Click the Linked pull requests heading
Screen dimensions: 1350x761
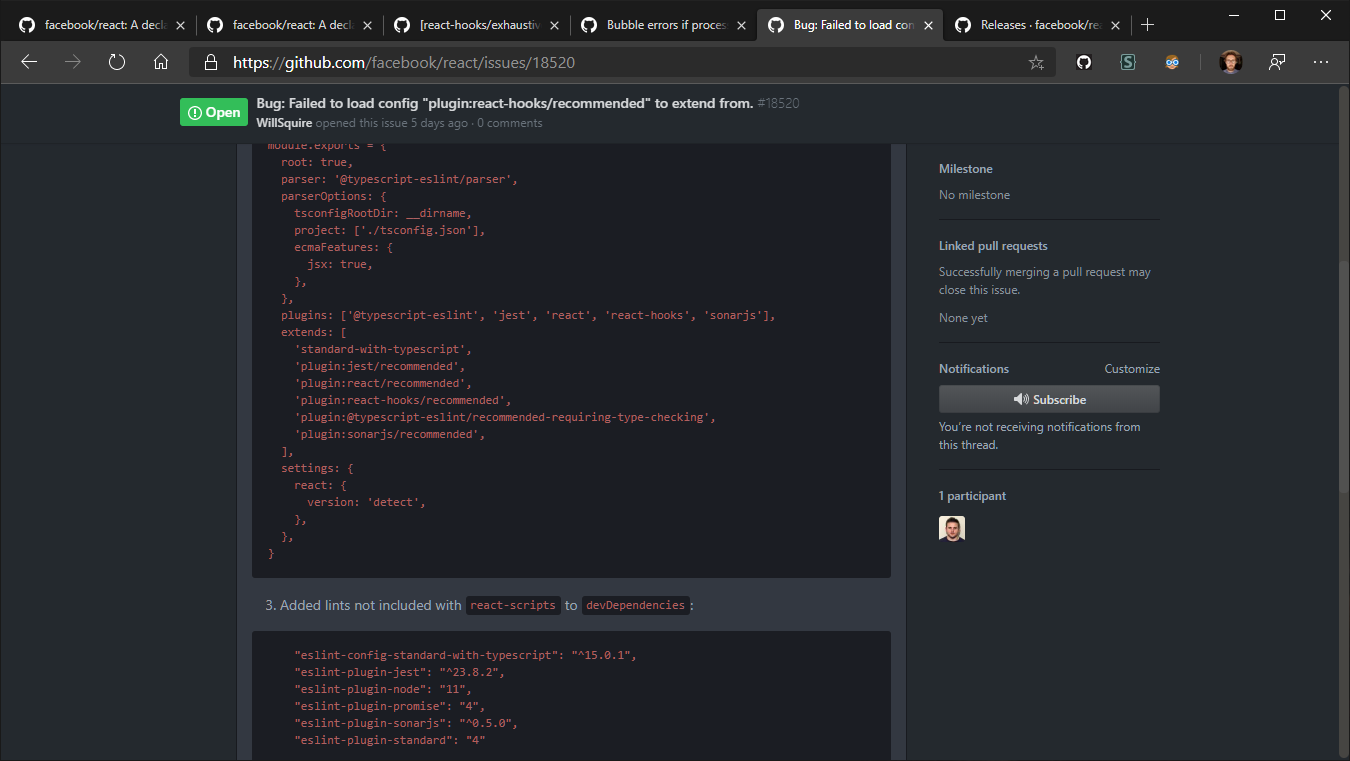click(993, 246)
